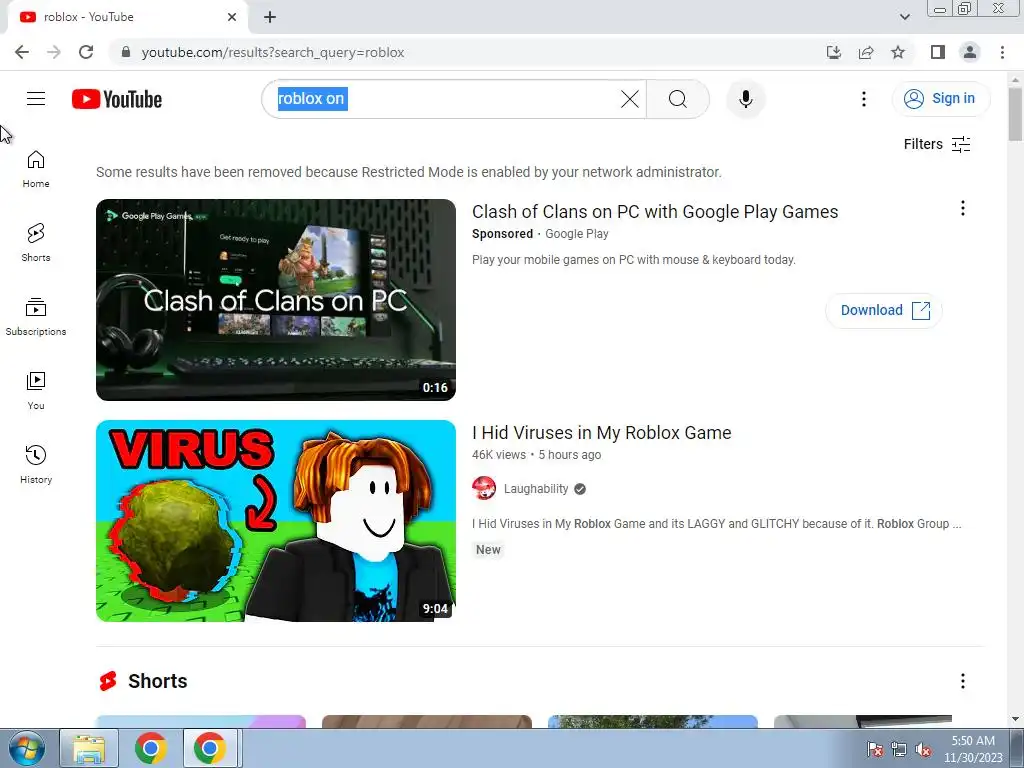Open more options for Clash of Clans ad

click(963, 208)
